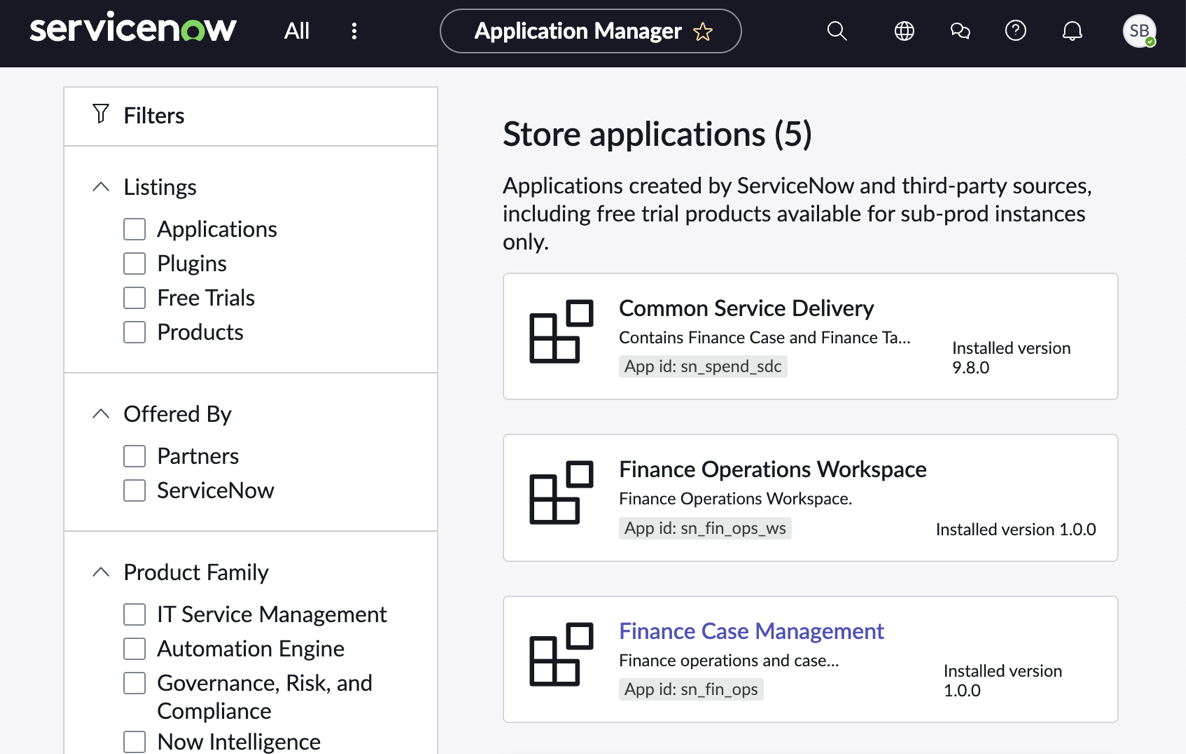Check the Now Intelligence filter
Viewport: 1186px width, 754px height.
click(135, 742)
